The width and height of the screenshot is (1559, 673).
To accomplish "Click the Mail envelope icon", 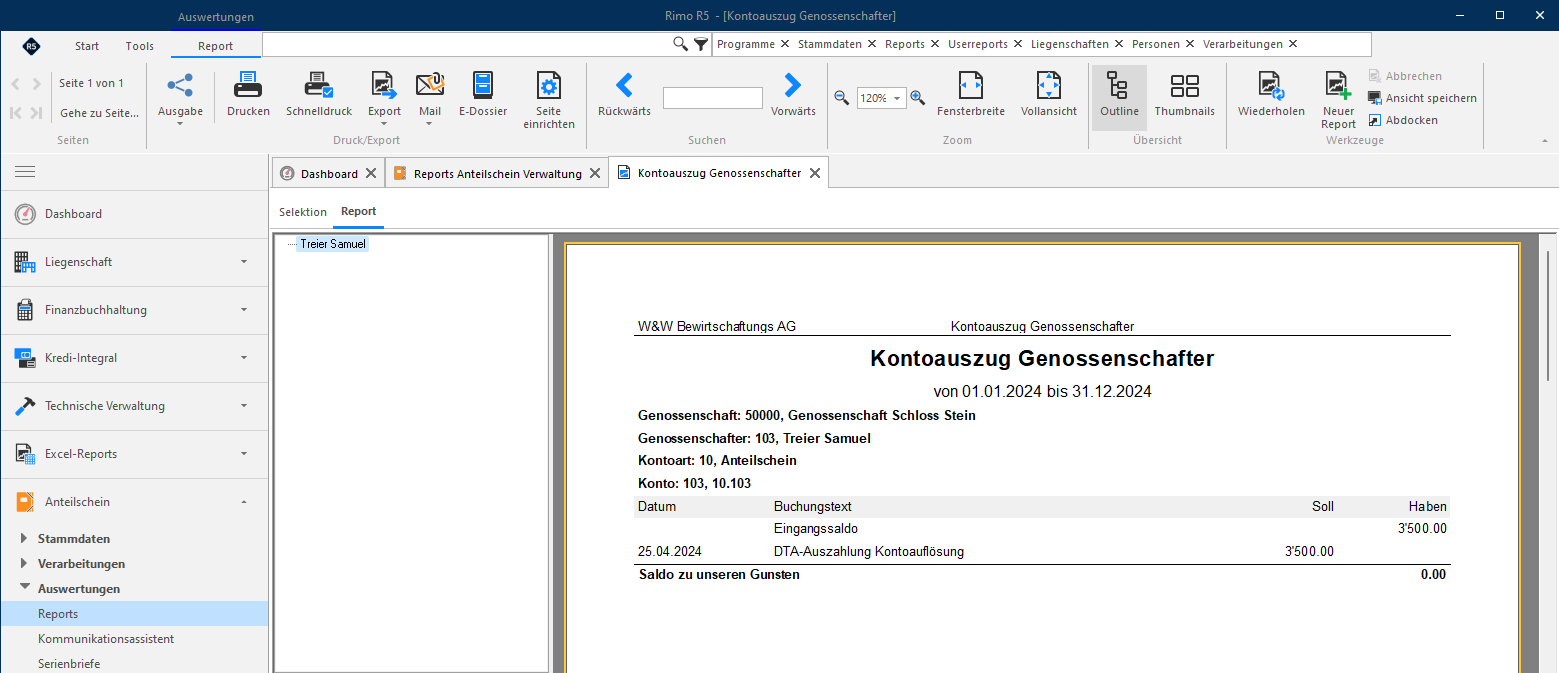I will (430, 85).
